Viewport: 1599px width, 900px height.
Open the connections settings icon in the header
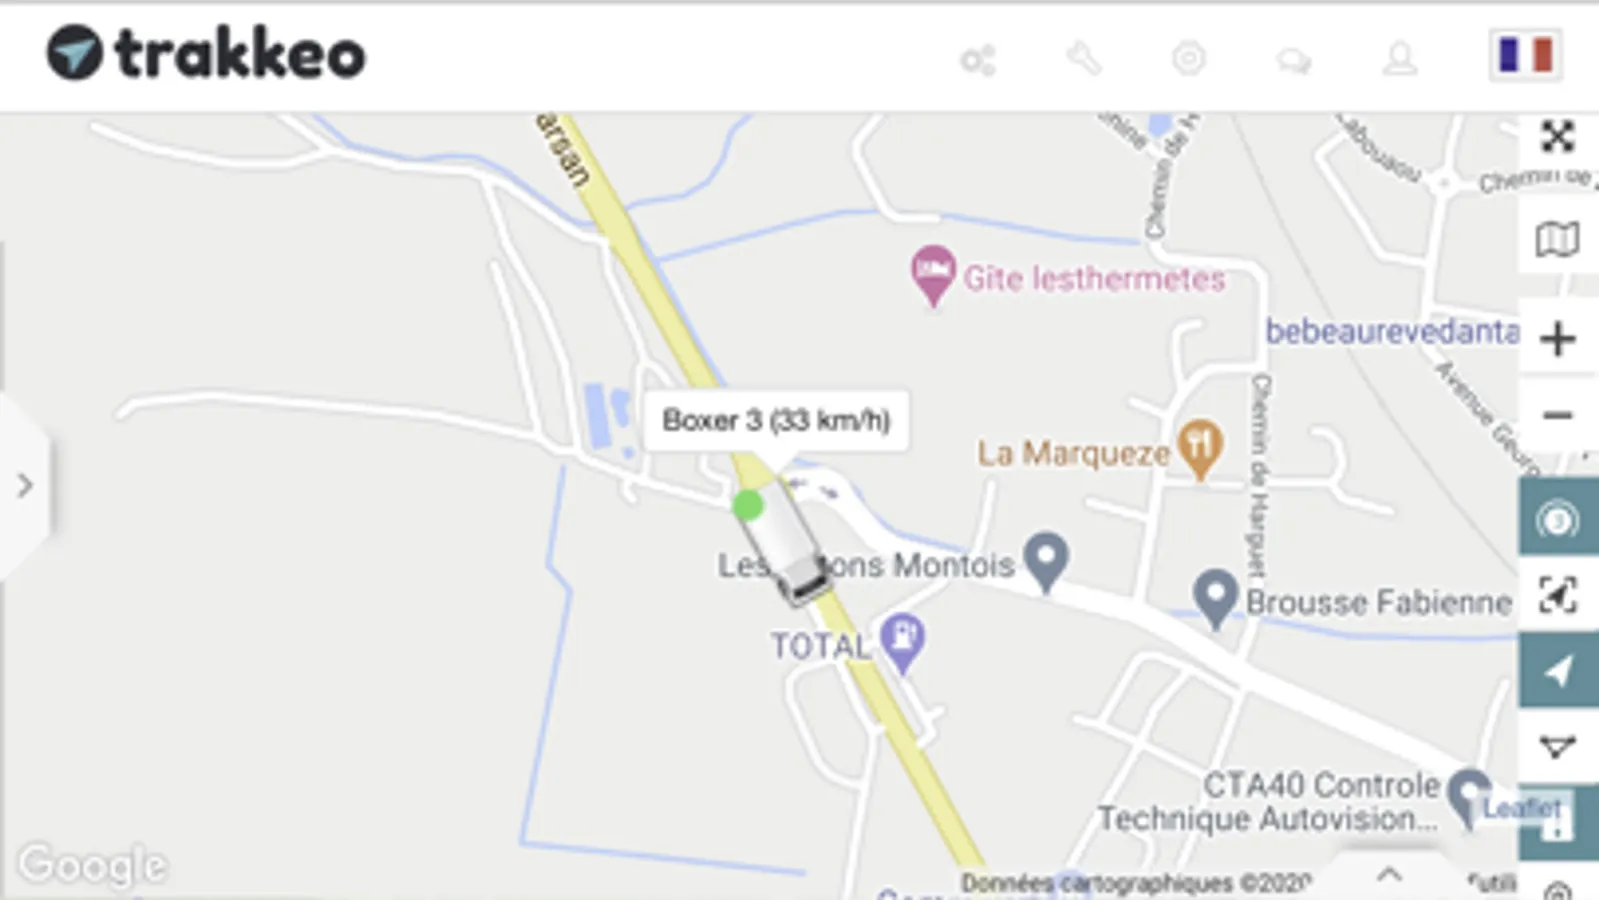point(978,60)
